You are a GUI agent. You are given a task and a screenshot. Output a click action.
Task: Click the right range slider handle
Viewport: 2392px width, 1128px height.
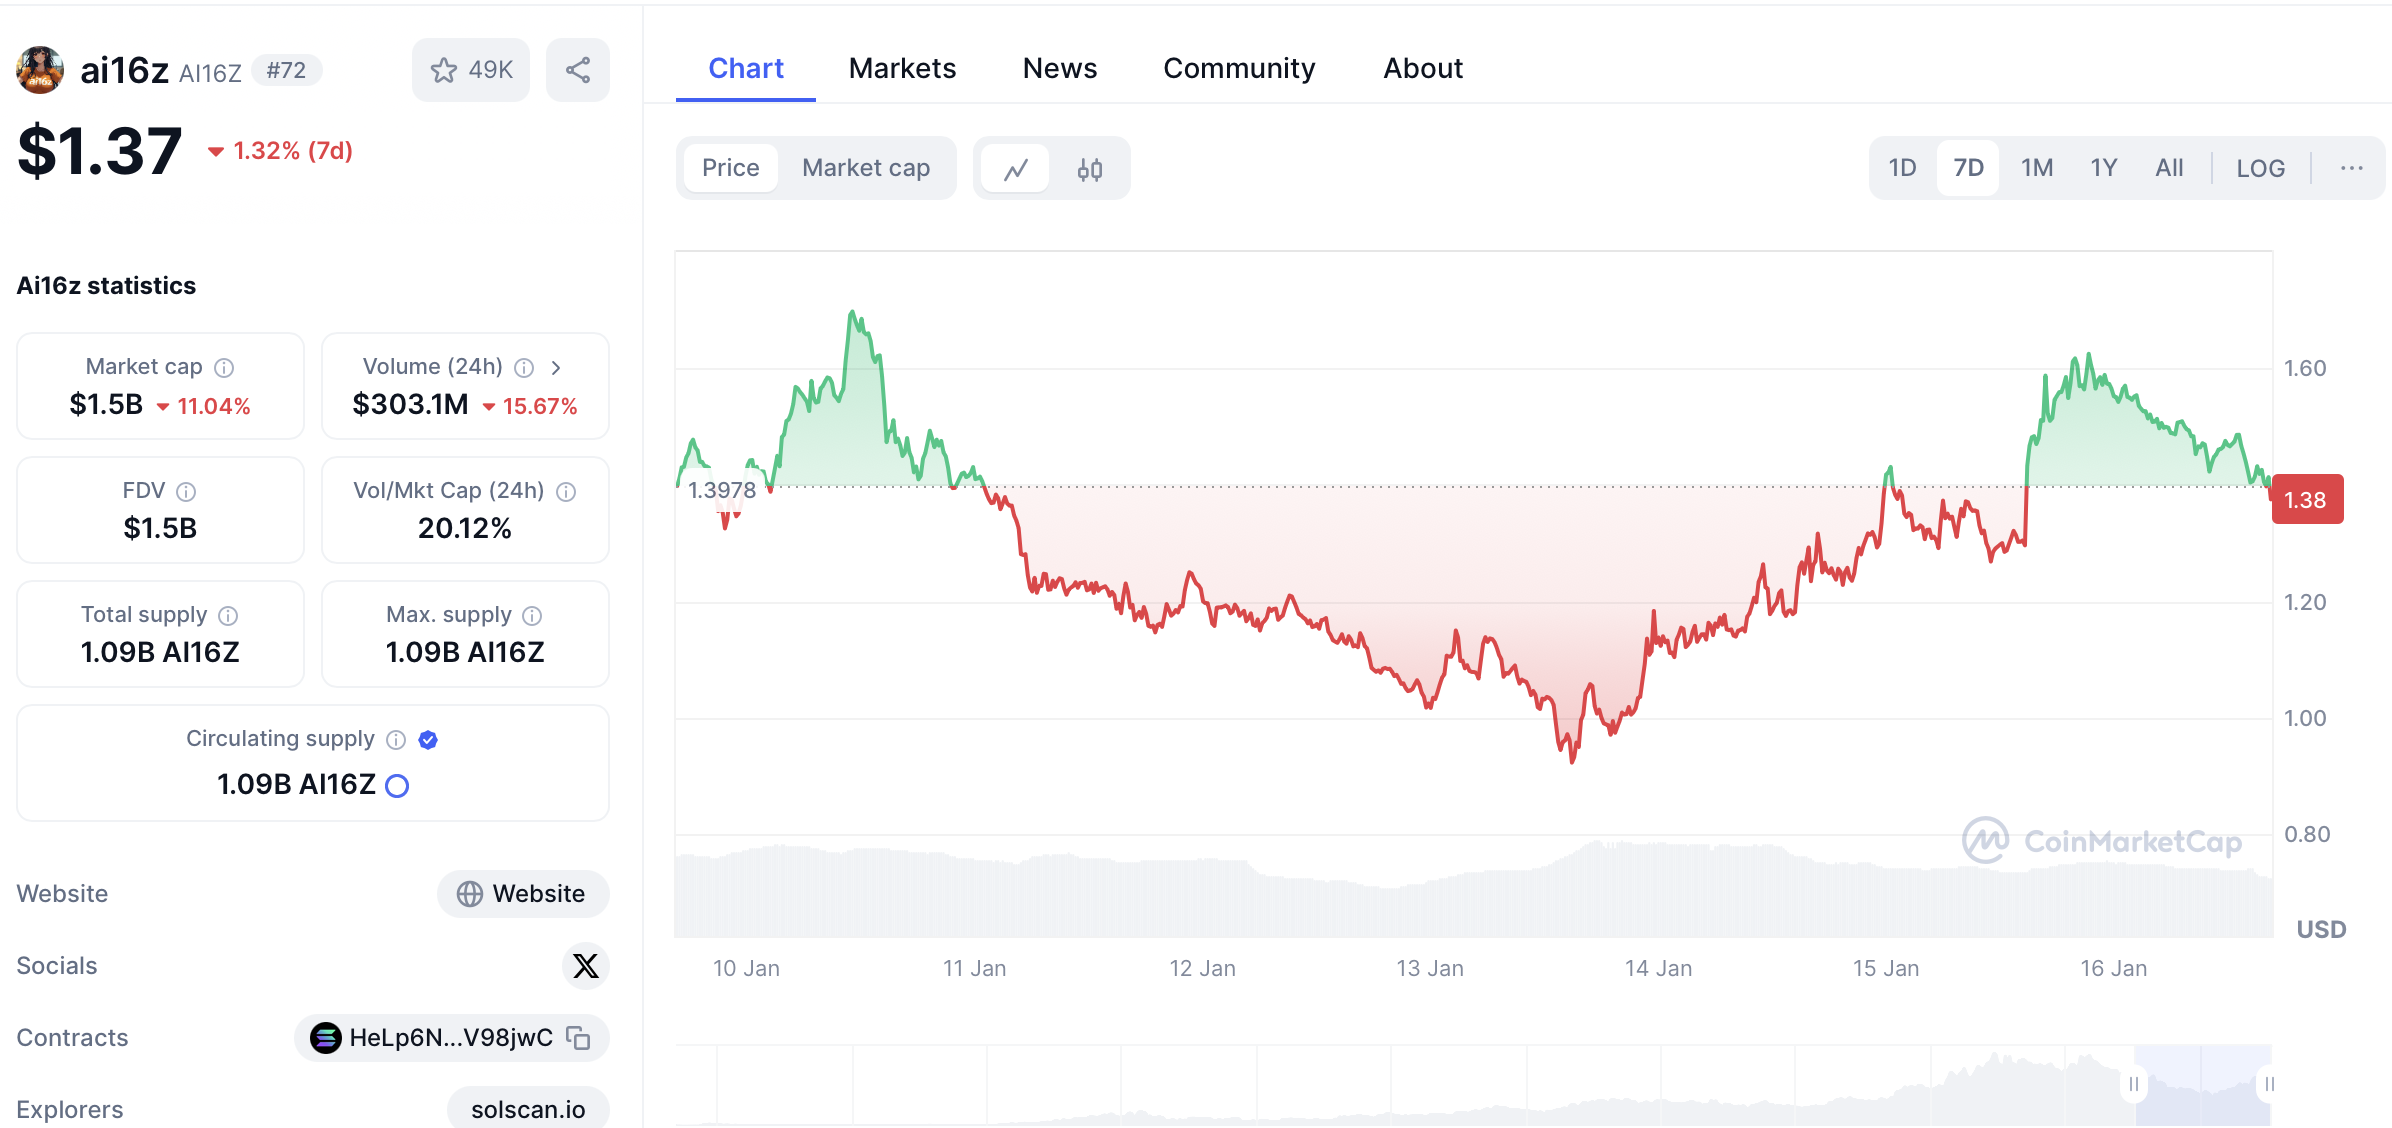2269,1084
